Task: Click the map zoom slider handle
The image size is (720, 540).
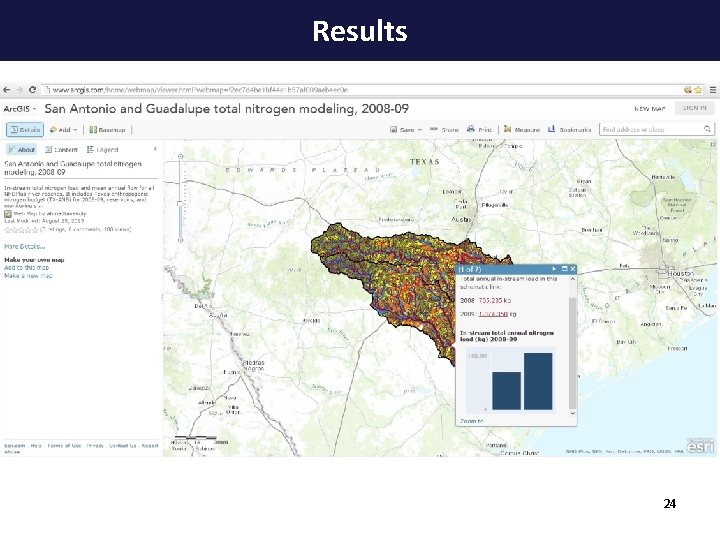Action: pyautogui.click(x=180, y=203)
